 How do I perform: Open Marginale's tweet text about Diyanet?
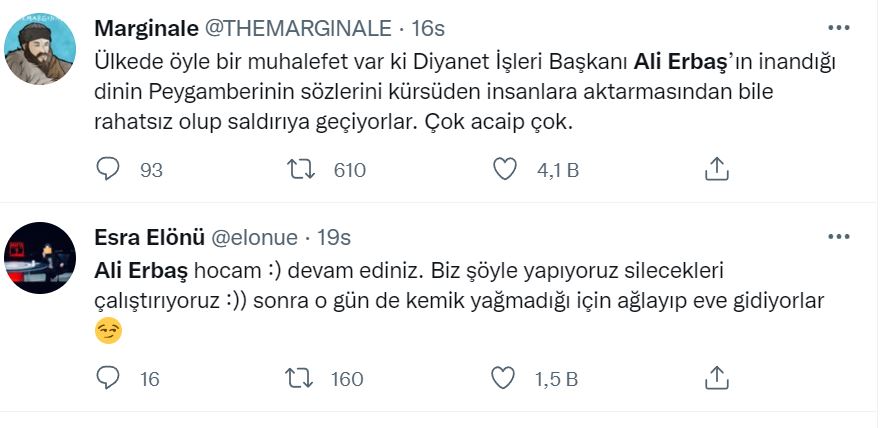[x=450, y=92]
